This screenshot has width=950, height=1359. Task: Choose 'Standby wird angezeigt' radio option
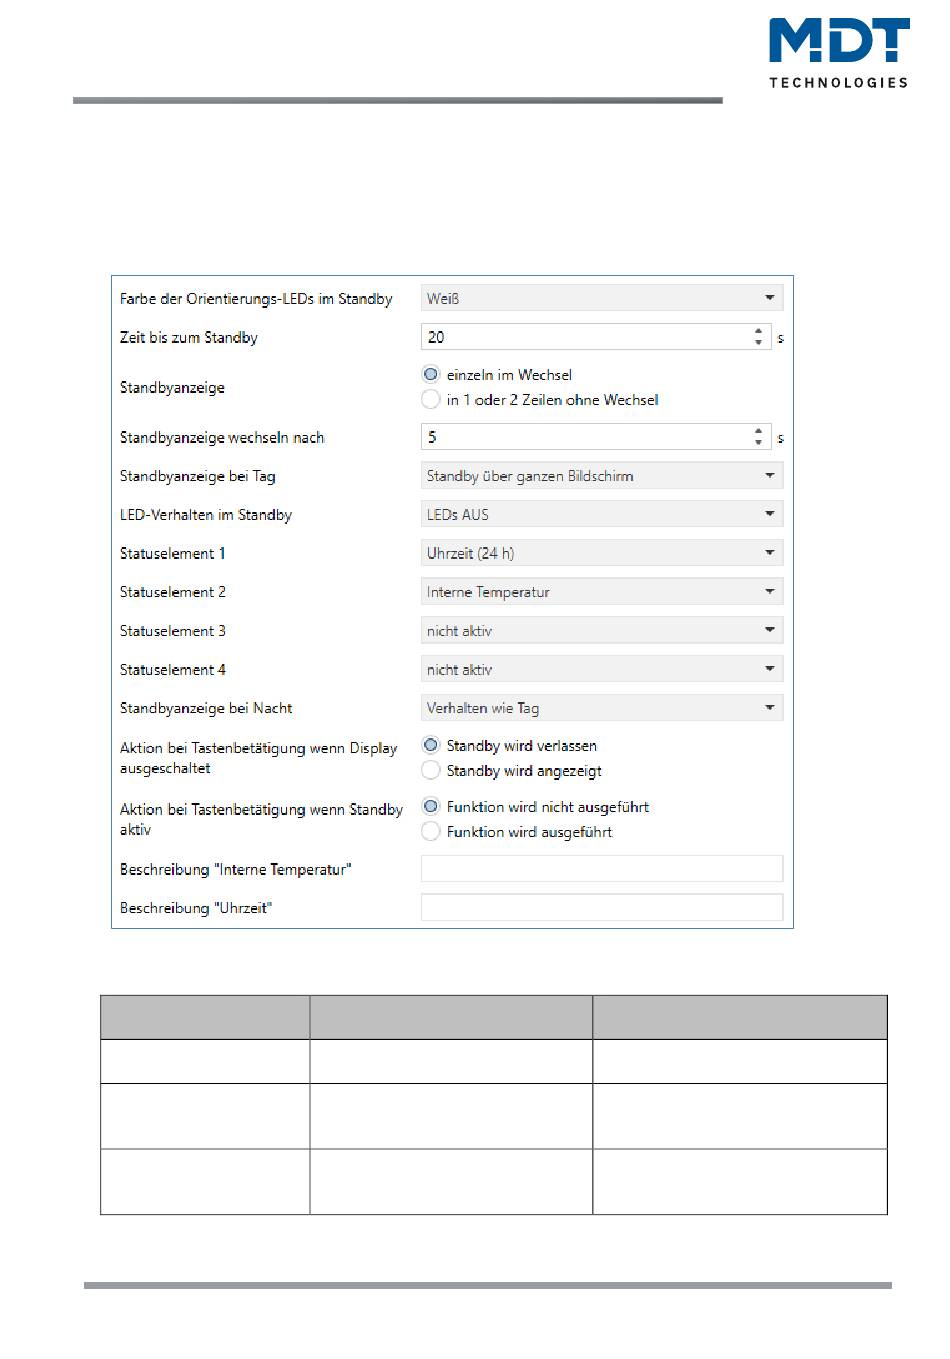pyautogui.click(x=431, y=770)
